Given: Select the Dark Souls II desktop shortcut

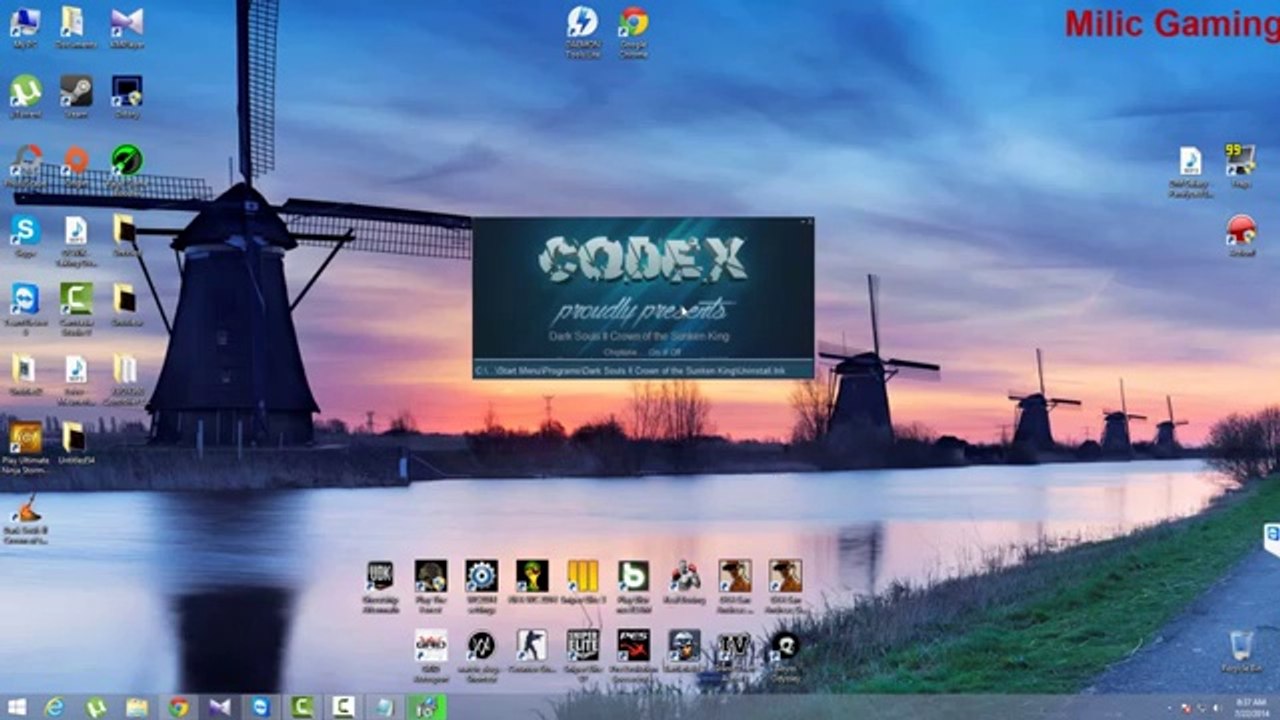Looking at the screenshot, I should tap(27, 518).
